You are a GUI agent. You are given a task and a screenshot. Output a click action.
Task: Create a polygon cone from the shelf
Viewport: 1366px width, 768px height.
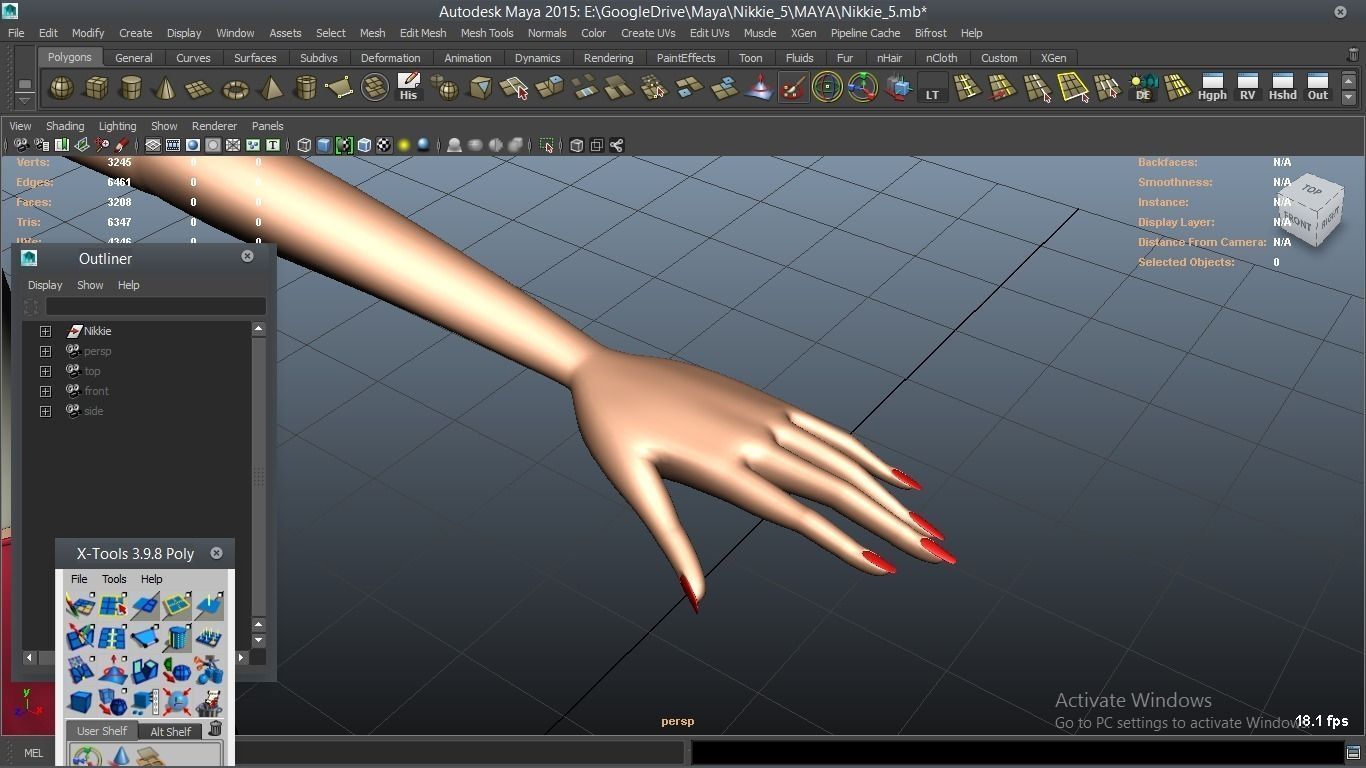[x=165, y=88]
